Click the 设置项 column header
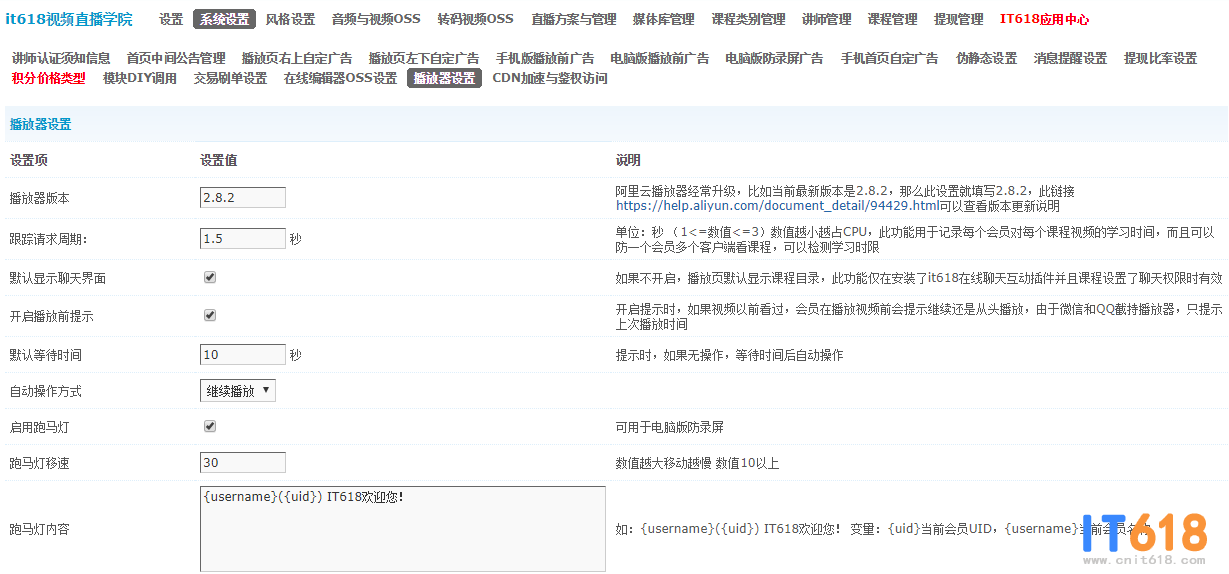The image size is (1229, 574). pos(28,160)
